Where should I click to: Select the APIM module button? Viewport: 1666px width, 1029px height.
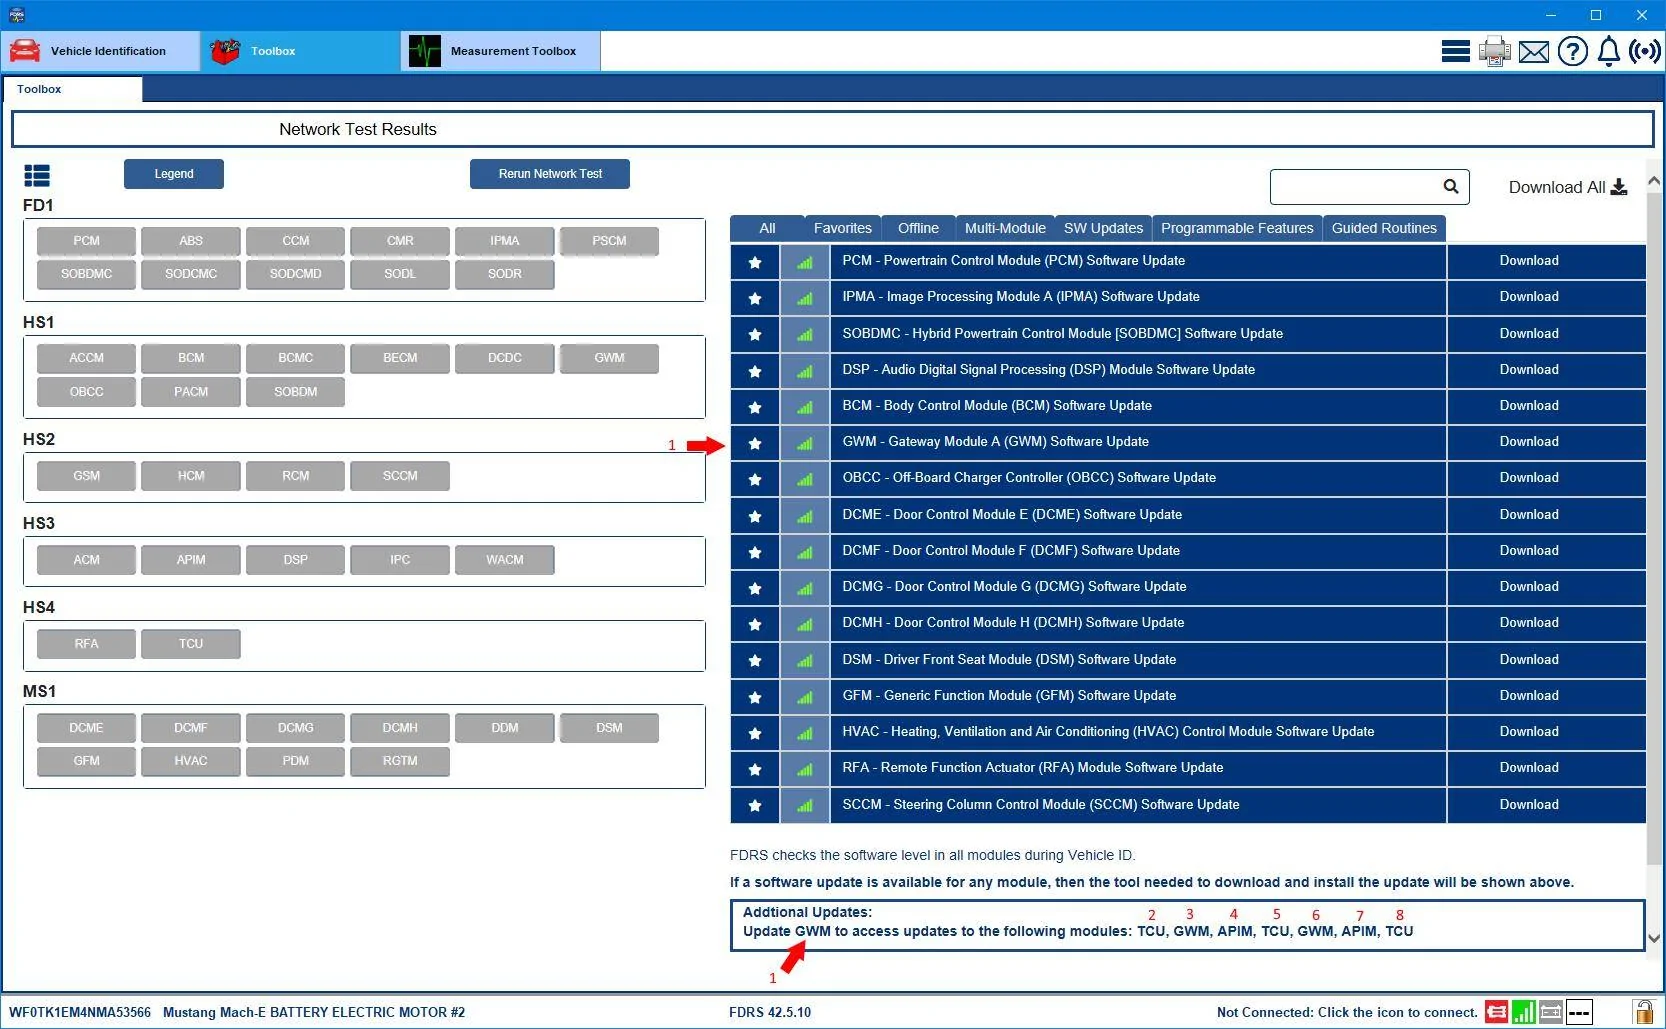(x=191, y=560)
